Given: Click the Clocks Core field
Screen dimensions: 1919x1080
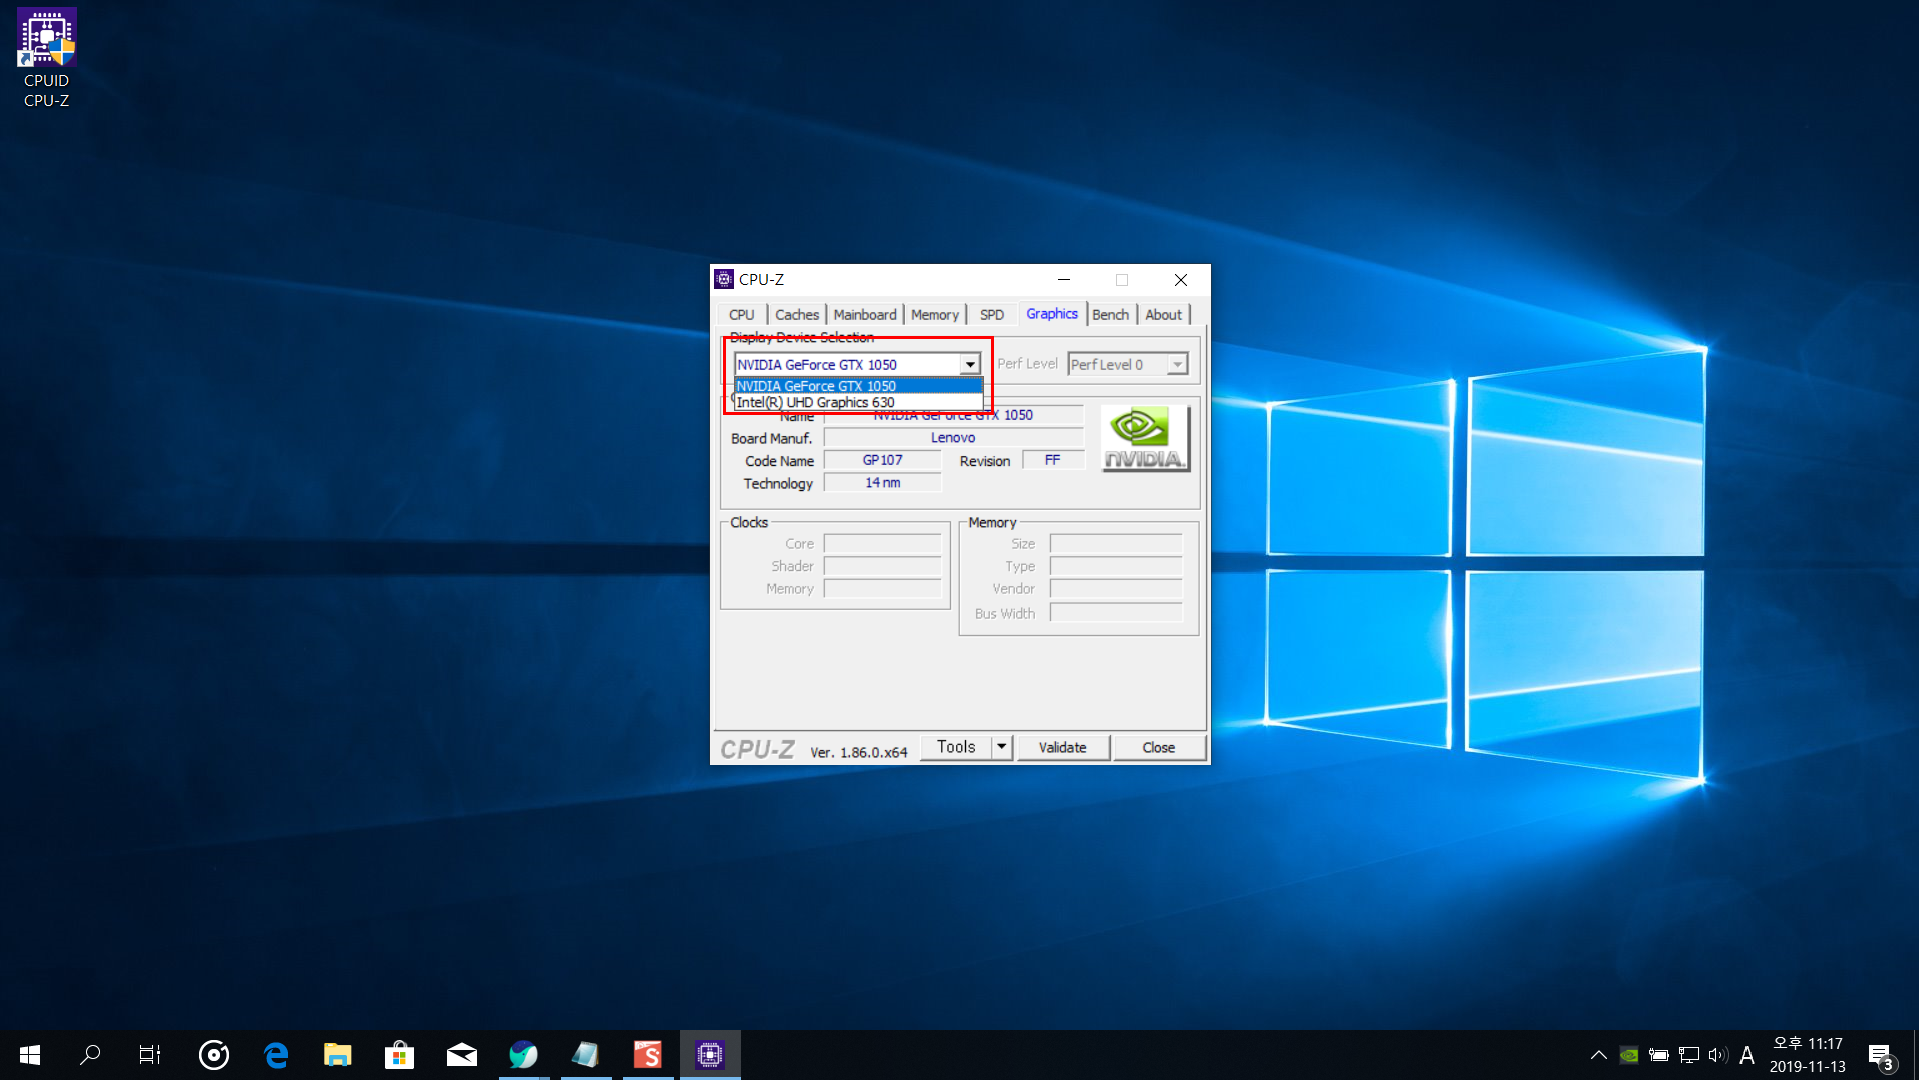Looking at the screenshot, I should 882,544.
